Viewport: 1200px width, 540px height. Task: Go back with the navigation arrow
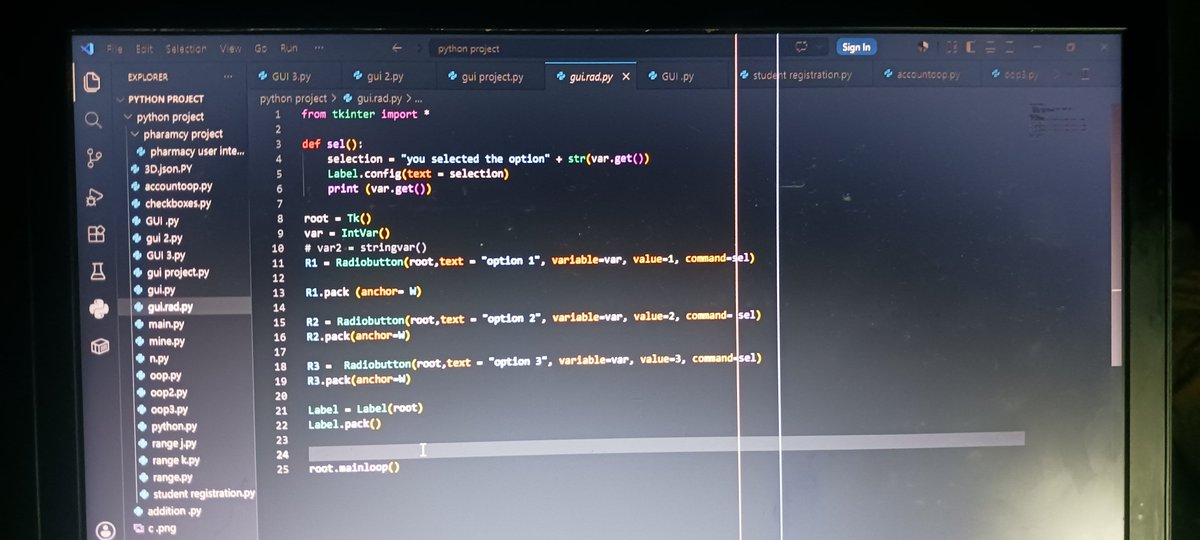pyautogui.click(x=397, y=47)
